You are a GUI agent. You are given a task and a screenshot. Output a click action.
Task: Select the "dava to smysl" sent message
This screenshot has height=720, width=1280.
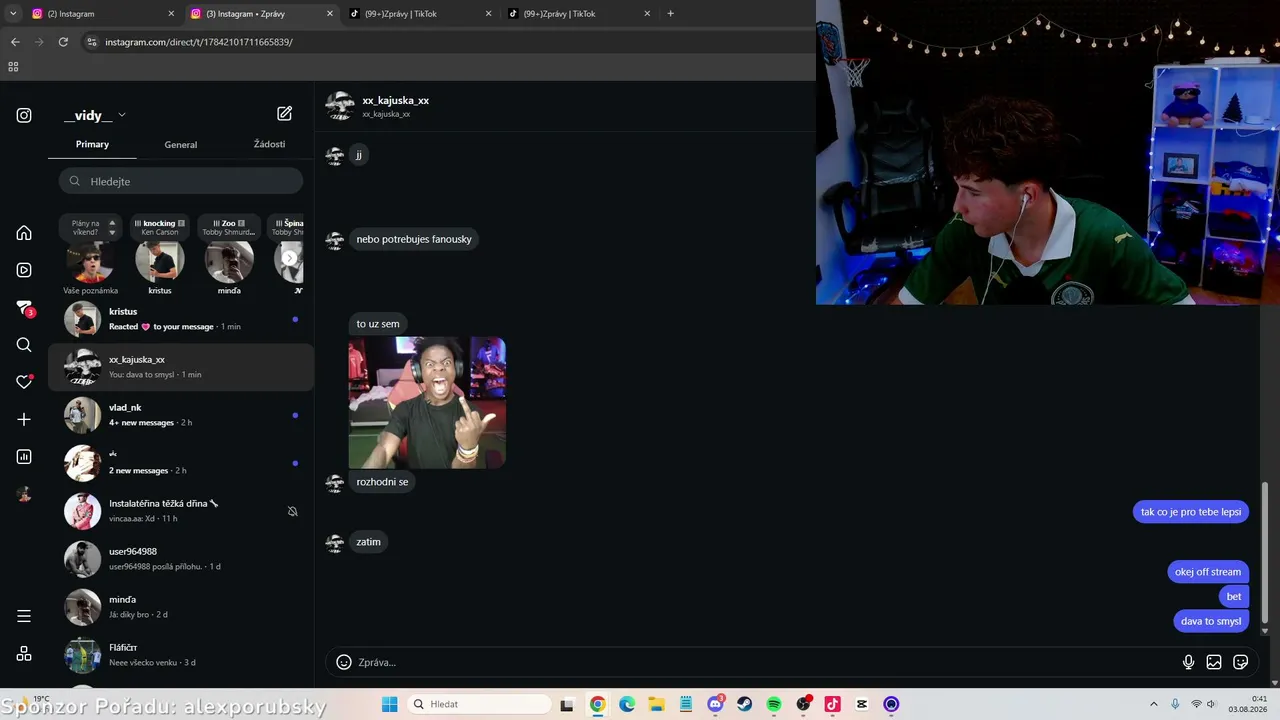pos(1211,621)
